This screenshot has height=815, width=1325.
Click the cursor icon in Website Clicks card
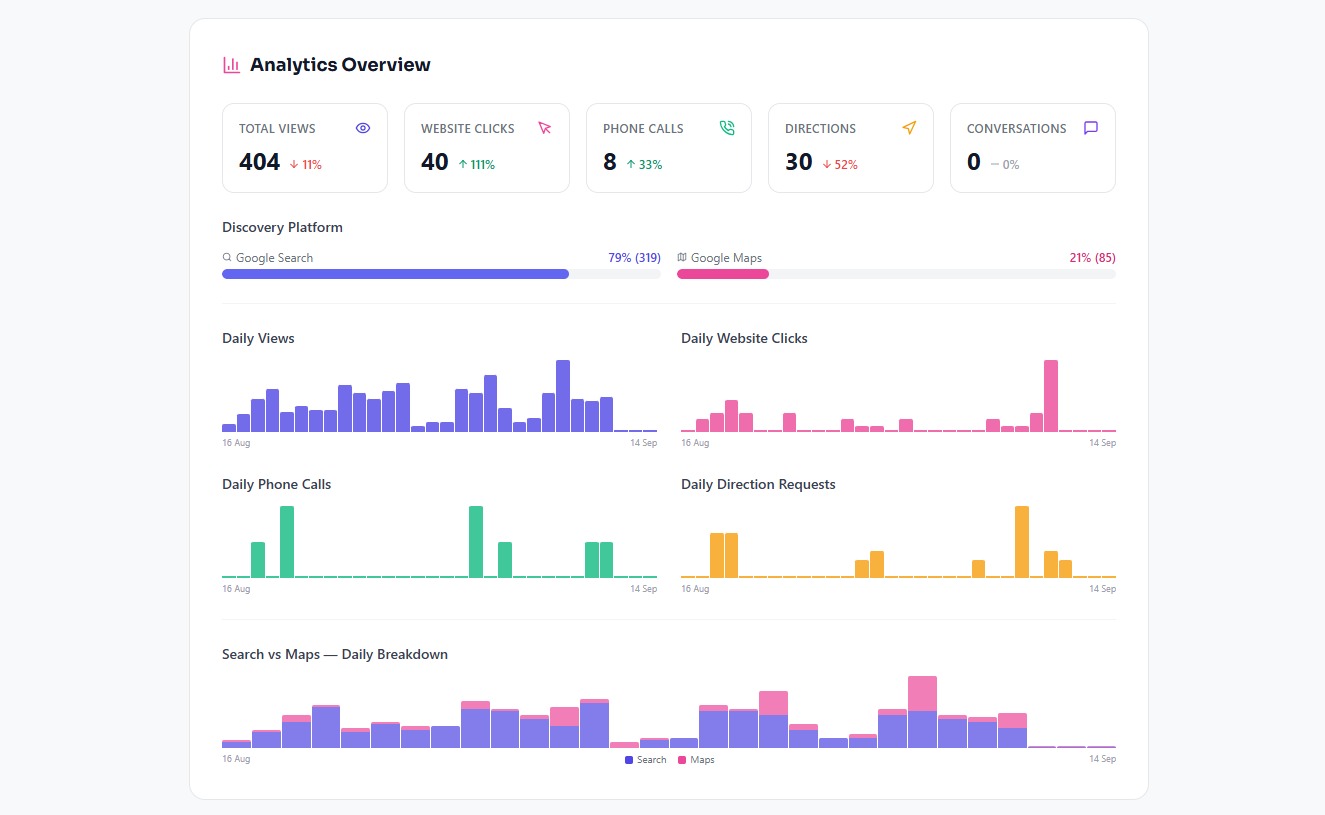[545, 128]
